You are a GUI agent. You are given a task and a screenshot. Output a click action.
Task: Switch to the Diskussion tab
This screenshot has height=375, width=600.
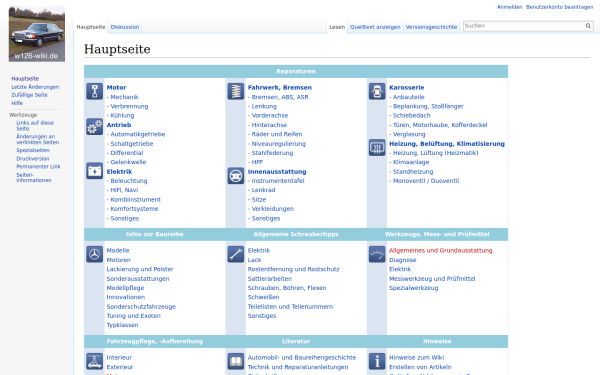coord(125,27)
